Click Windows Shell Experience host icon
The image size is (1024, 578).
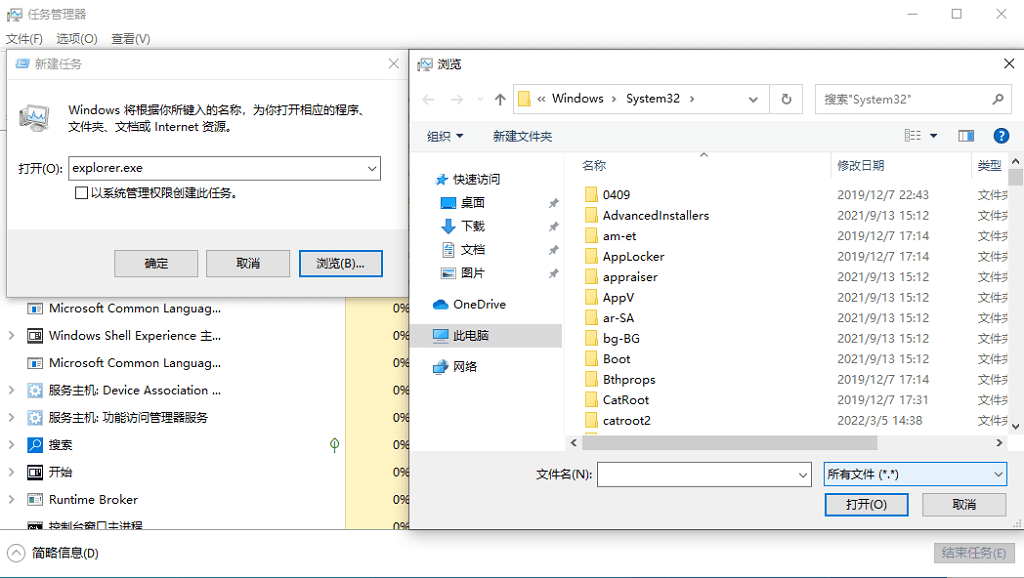[35, 336]
